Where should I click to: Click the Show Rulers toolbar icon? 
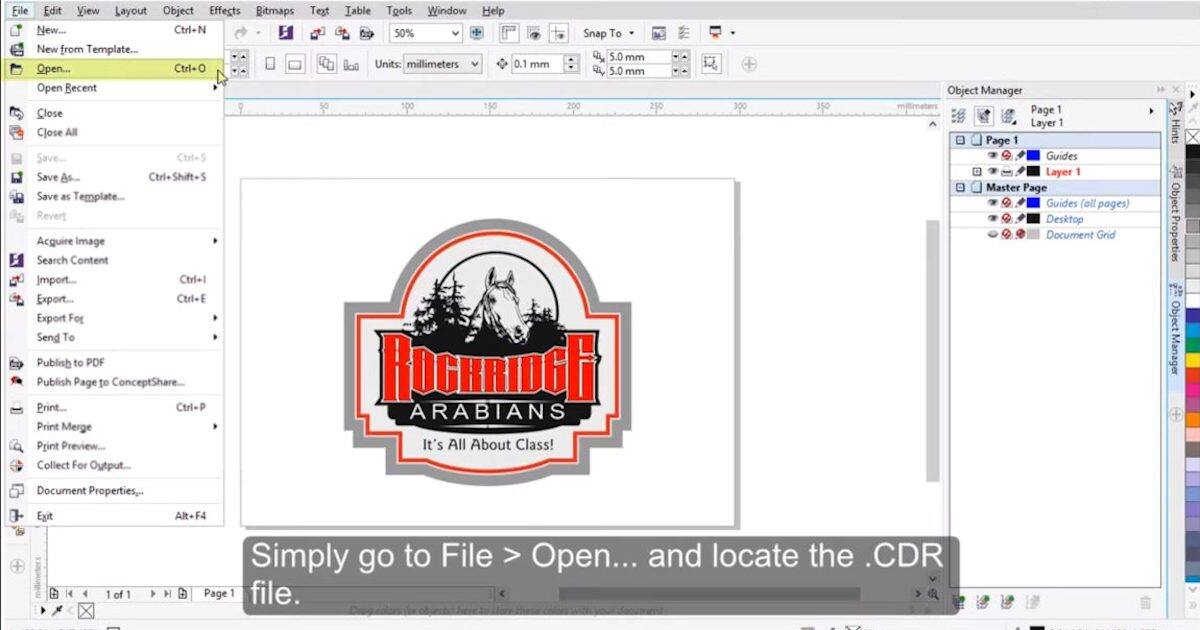coord(509,33)
